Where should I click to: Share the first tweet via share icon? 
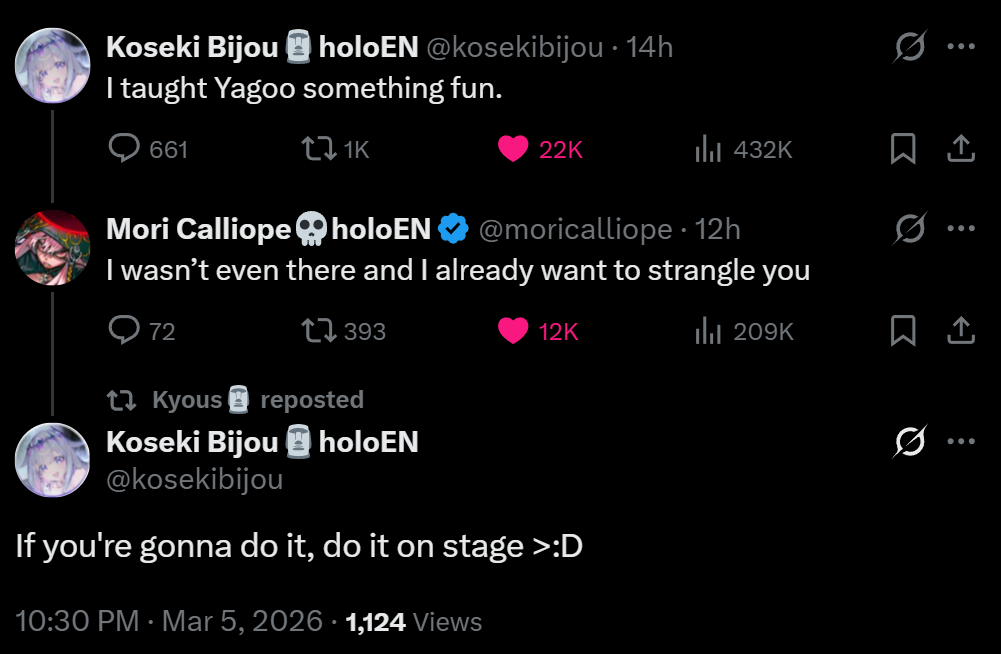tap(961, 148)
